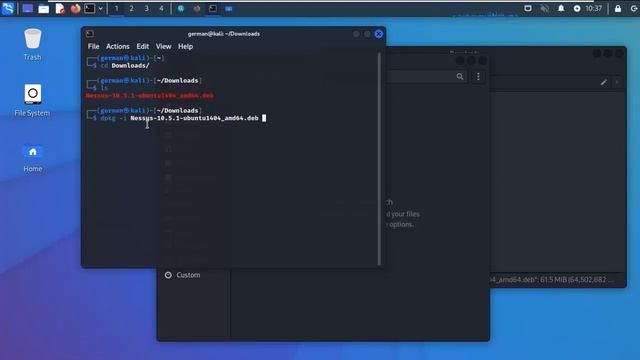Click the power manager tray icon

pos(577,8)
